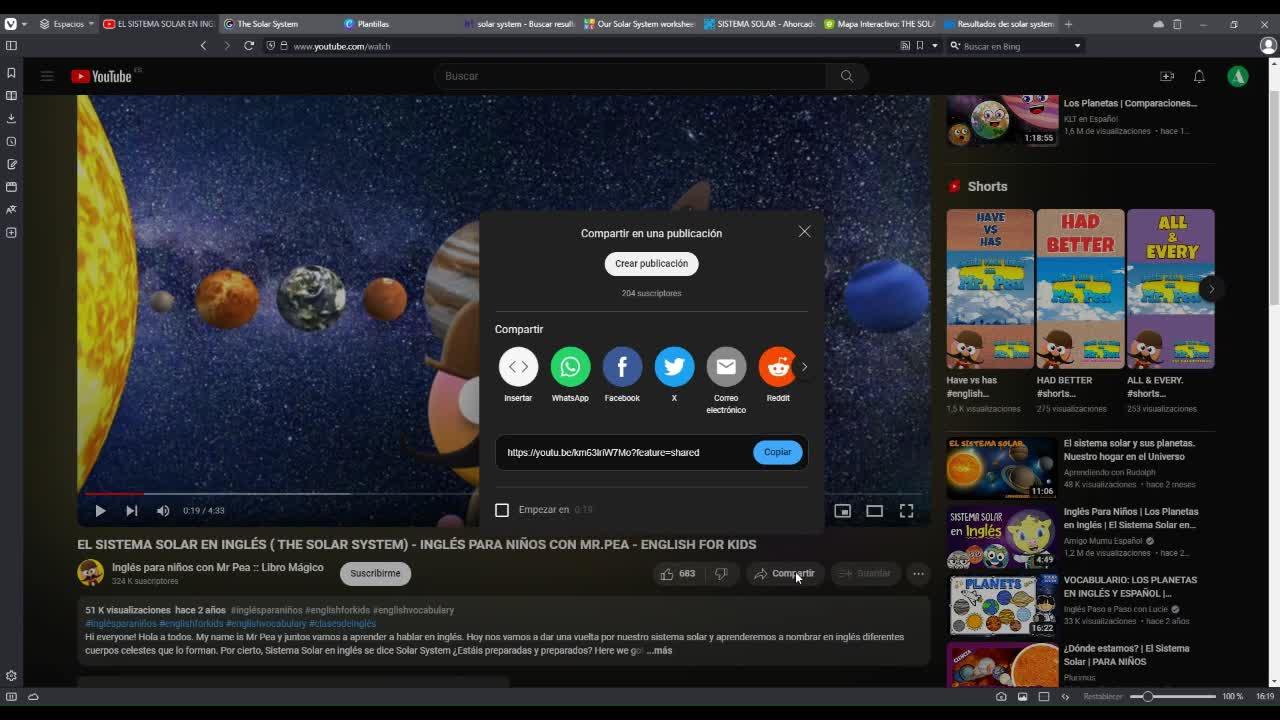
Task: Switch to Resultados de: solar system tab
Action: tap(998, 24)
